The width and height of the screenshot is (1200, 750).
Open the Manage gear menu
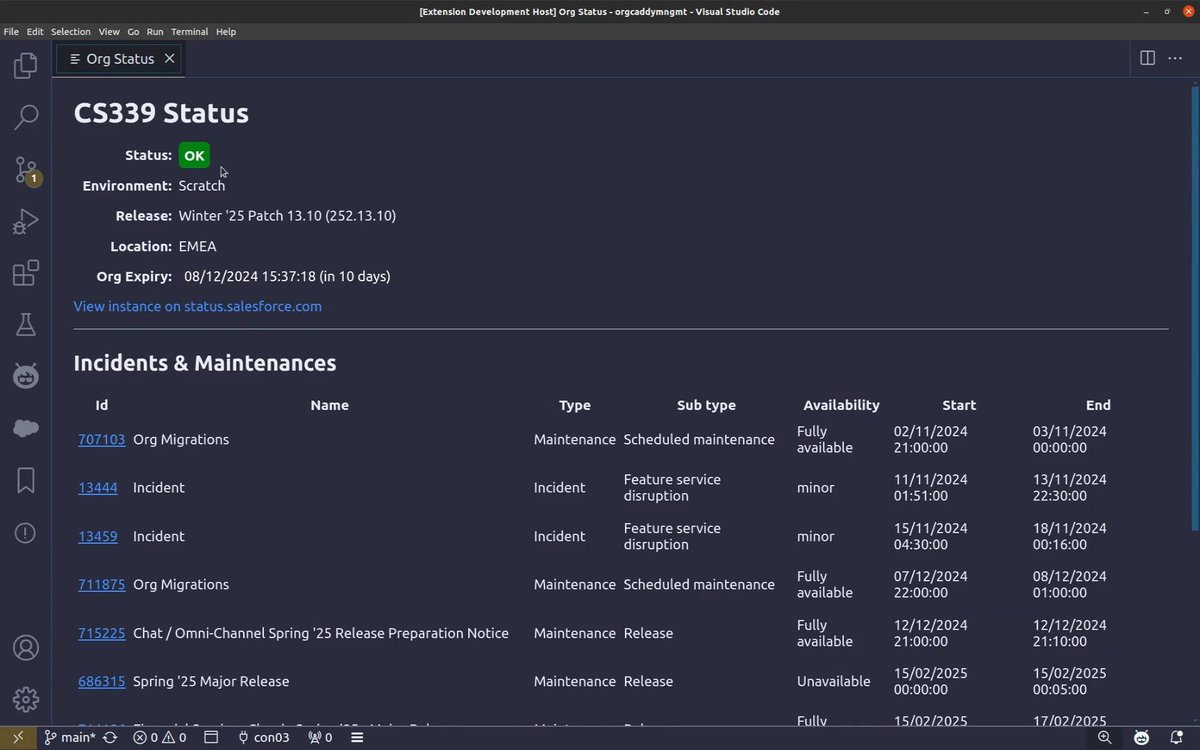tap(26, 699)
